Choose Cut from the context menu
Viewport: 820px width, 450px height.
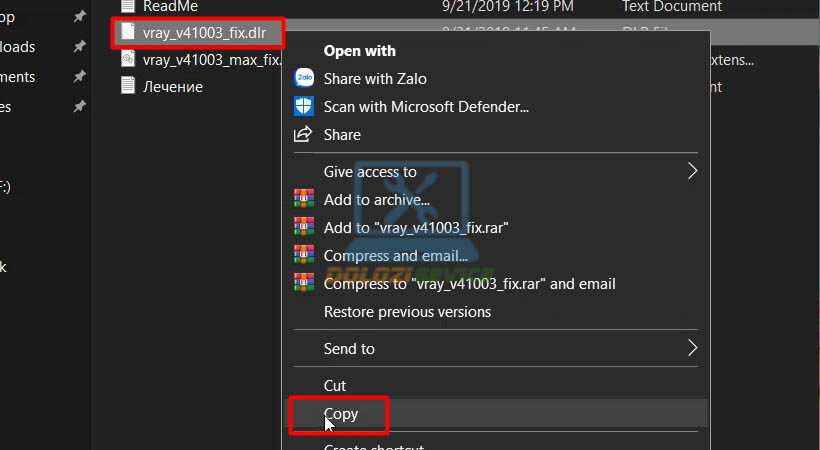click(335, 386)
